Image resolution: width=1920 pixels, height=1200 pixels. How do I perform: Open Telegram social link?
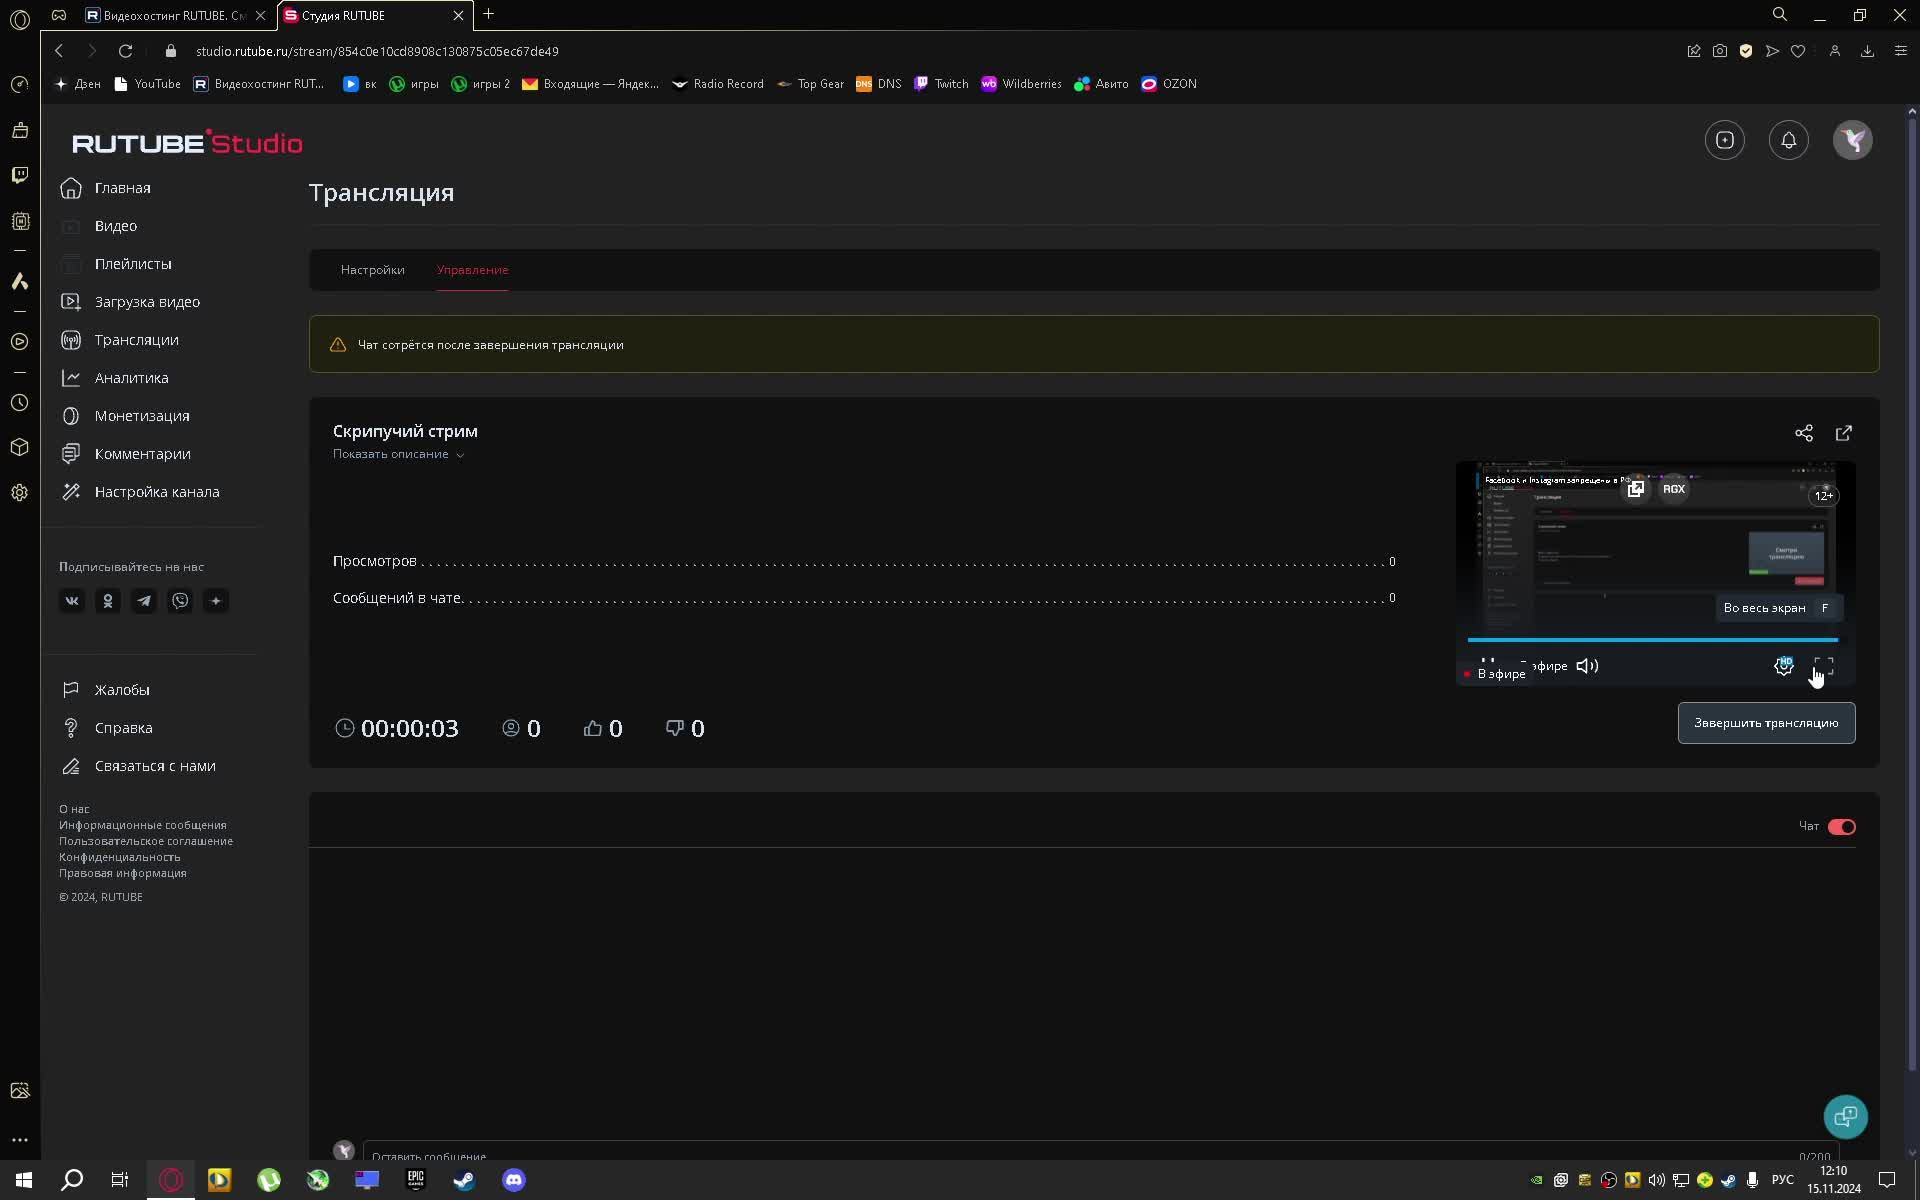point(144,601)
